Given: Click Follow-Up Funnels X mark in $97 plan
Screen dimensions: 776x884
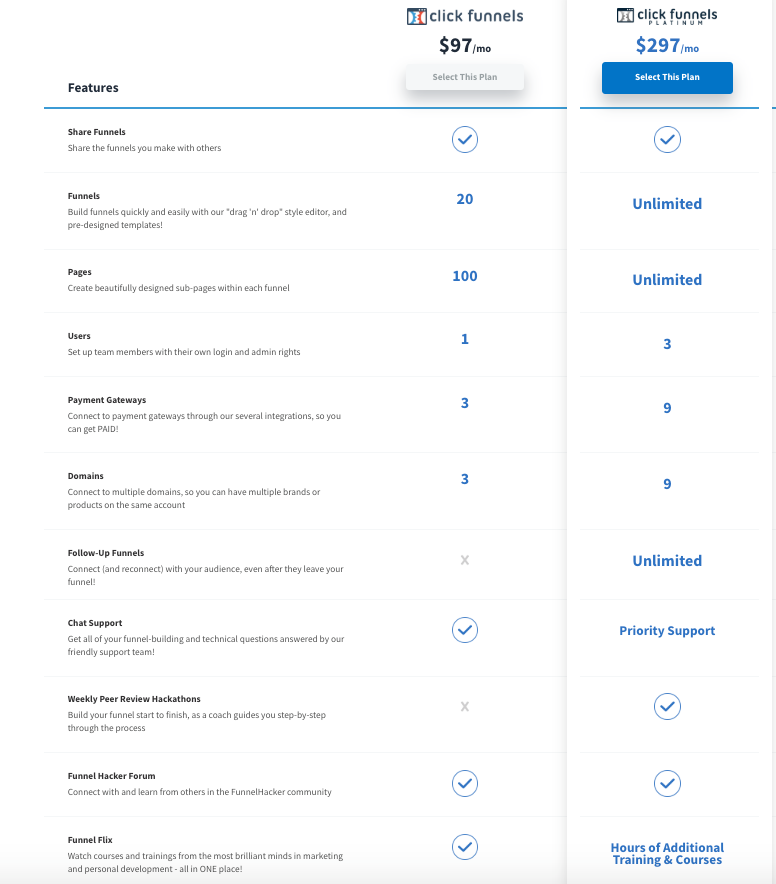Looking at the screenshot, I should (465, 560).
